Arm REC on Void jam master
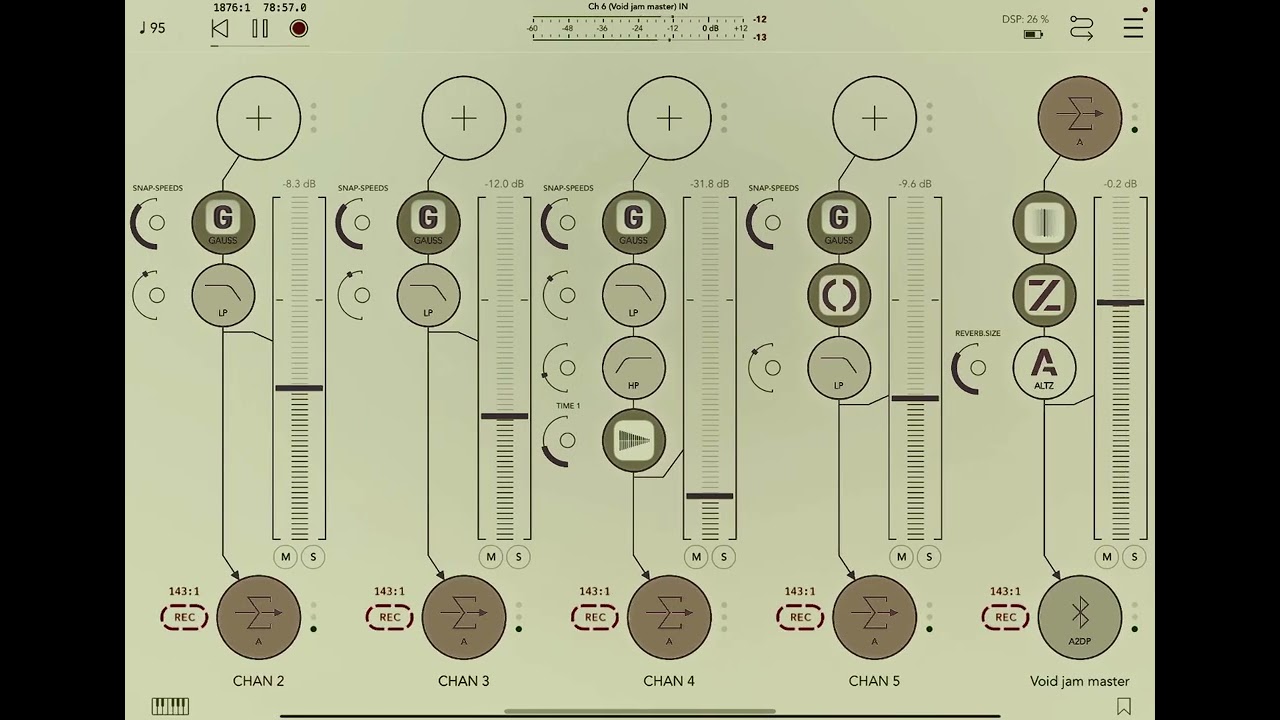The image size is (1280, 720). pyautogui.click(x=1006, y=617)
